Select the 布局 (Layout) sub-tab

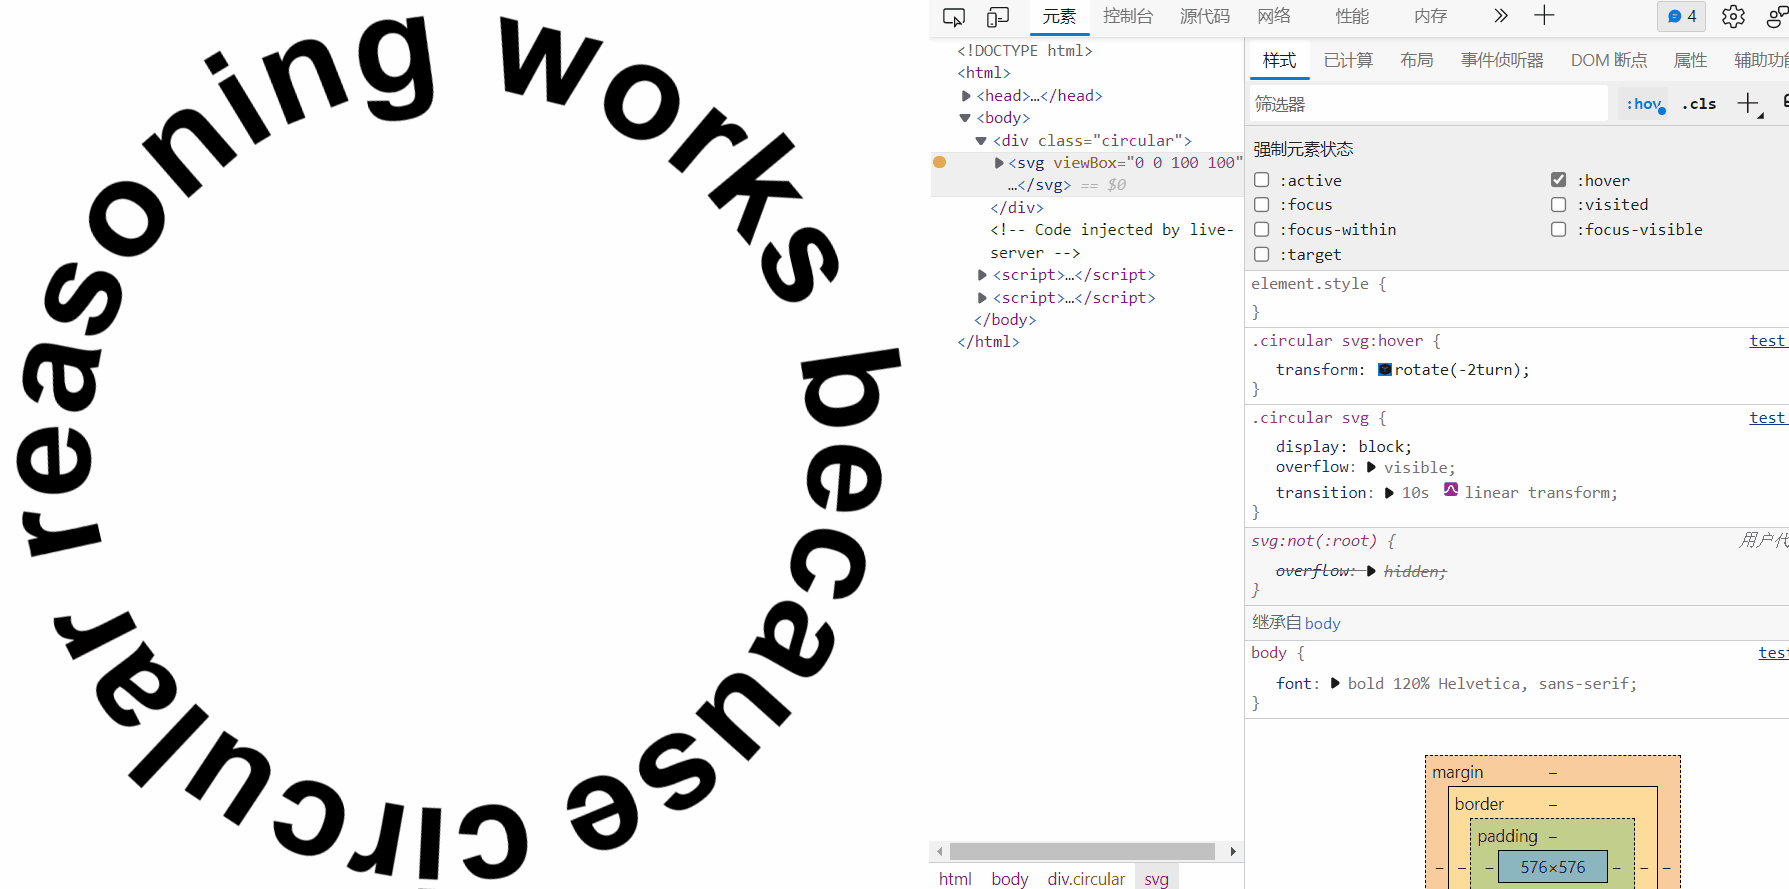tap(1416, 61)
